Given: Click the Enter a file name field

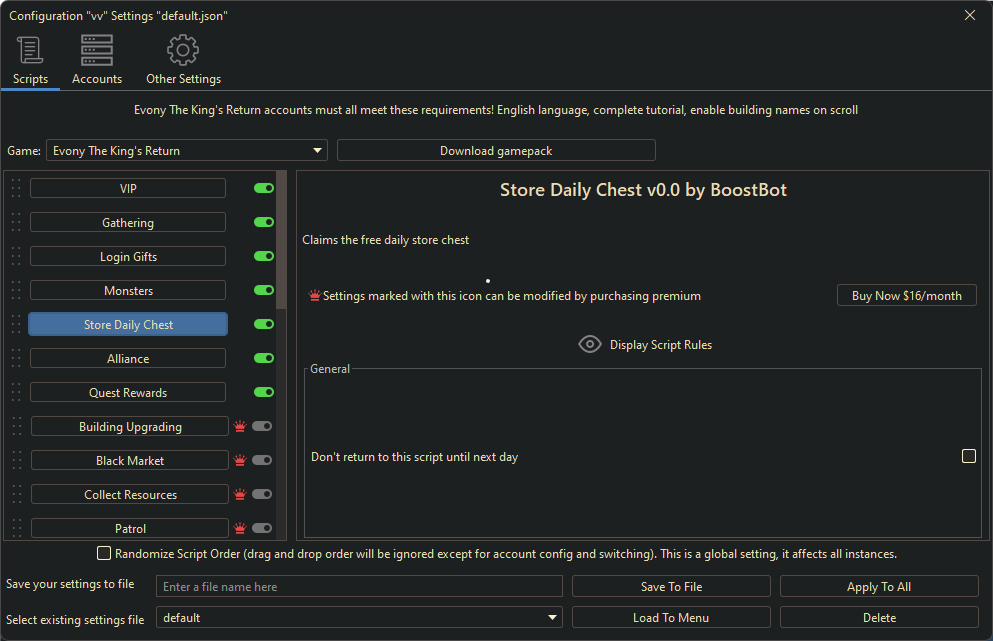Looking at the screenshot, I should [x=359, y=587].
